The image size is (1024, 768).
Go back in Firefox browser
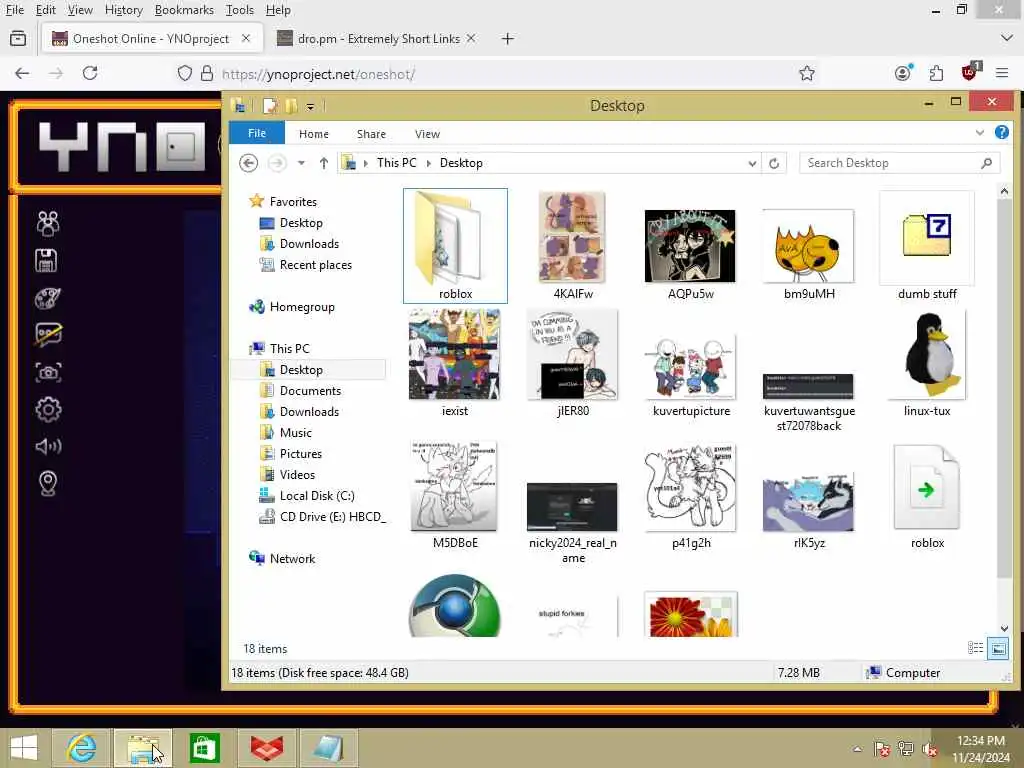click(x=22, y=73)
